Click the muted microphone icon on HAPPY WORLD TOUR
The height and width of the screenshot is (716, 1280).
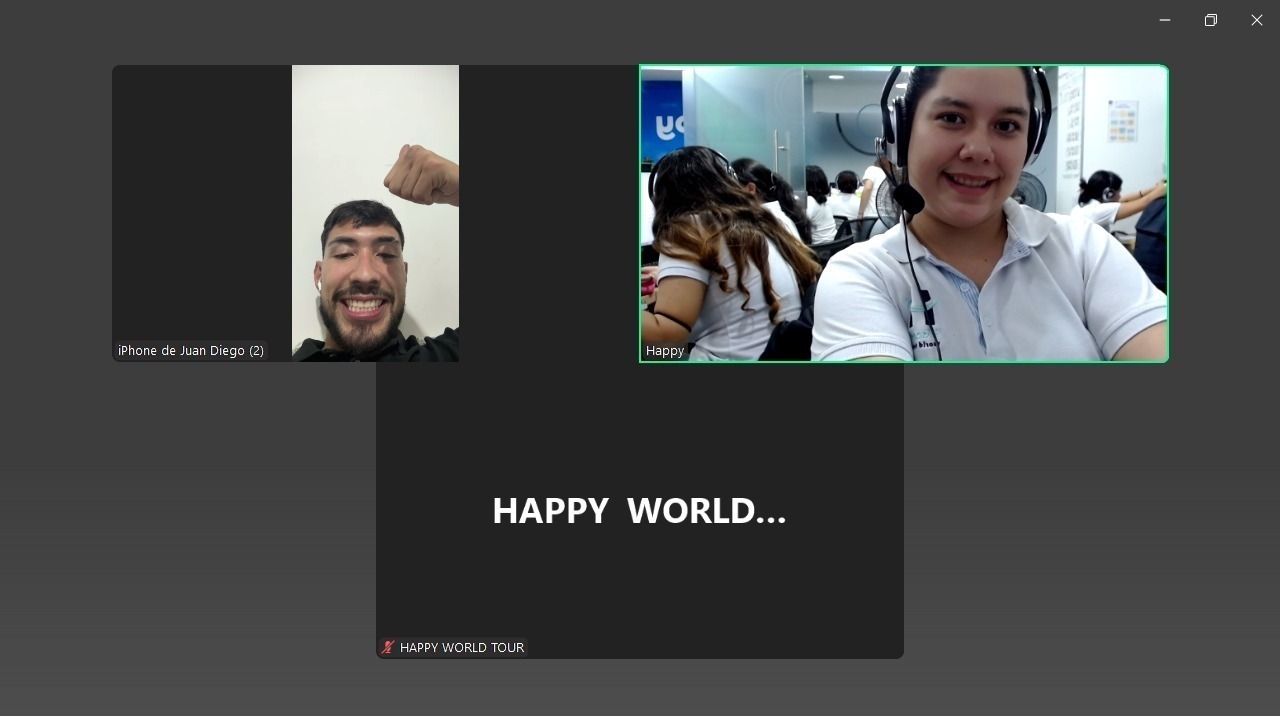point(388,647)
